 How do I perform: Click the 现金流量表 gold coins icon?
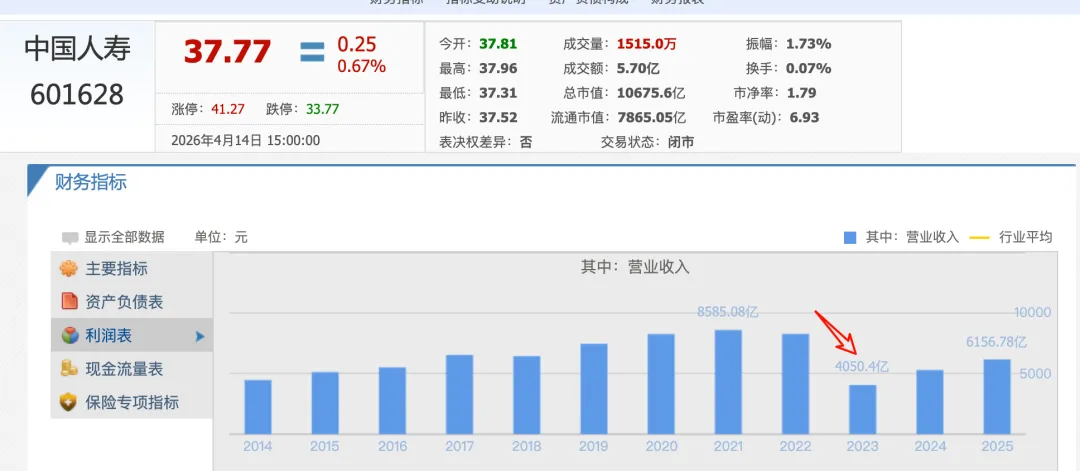tap(69, 368)
